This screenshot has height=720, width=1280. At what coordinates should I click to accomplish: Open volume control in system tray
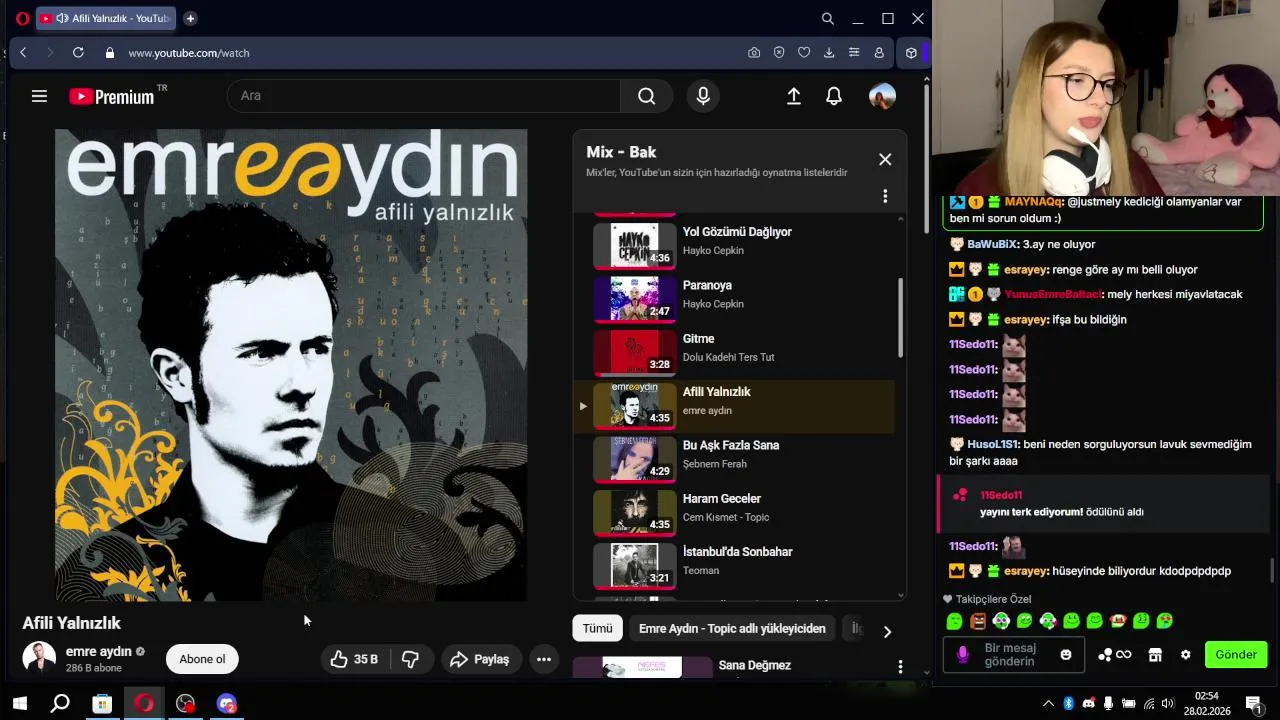point(1169,704)
